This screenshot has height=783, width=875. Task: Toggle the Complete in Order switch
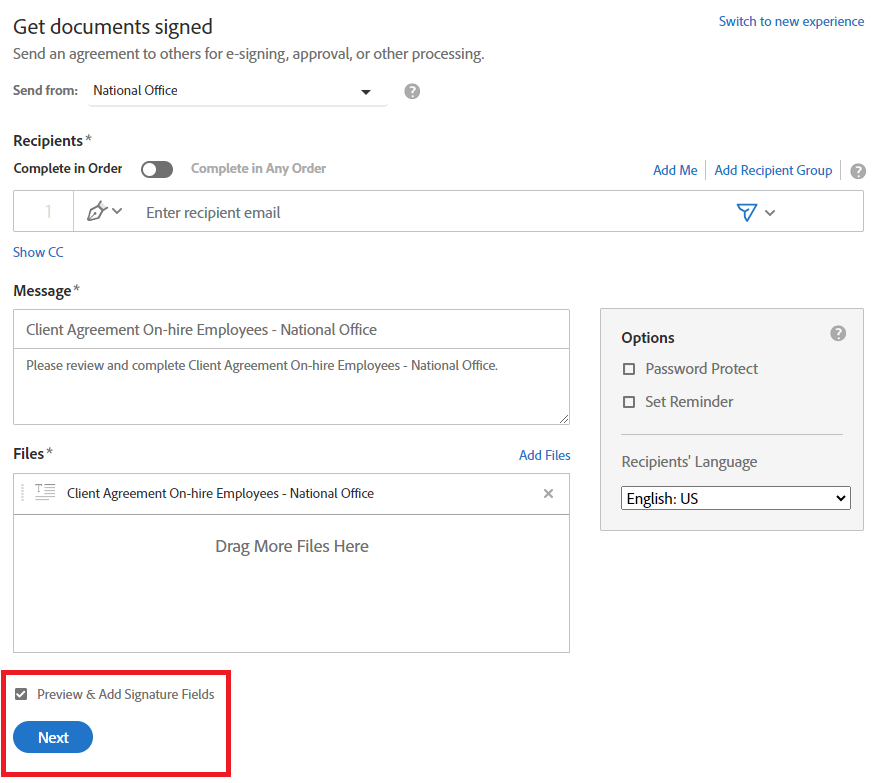coord(157,169)
